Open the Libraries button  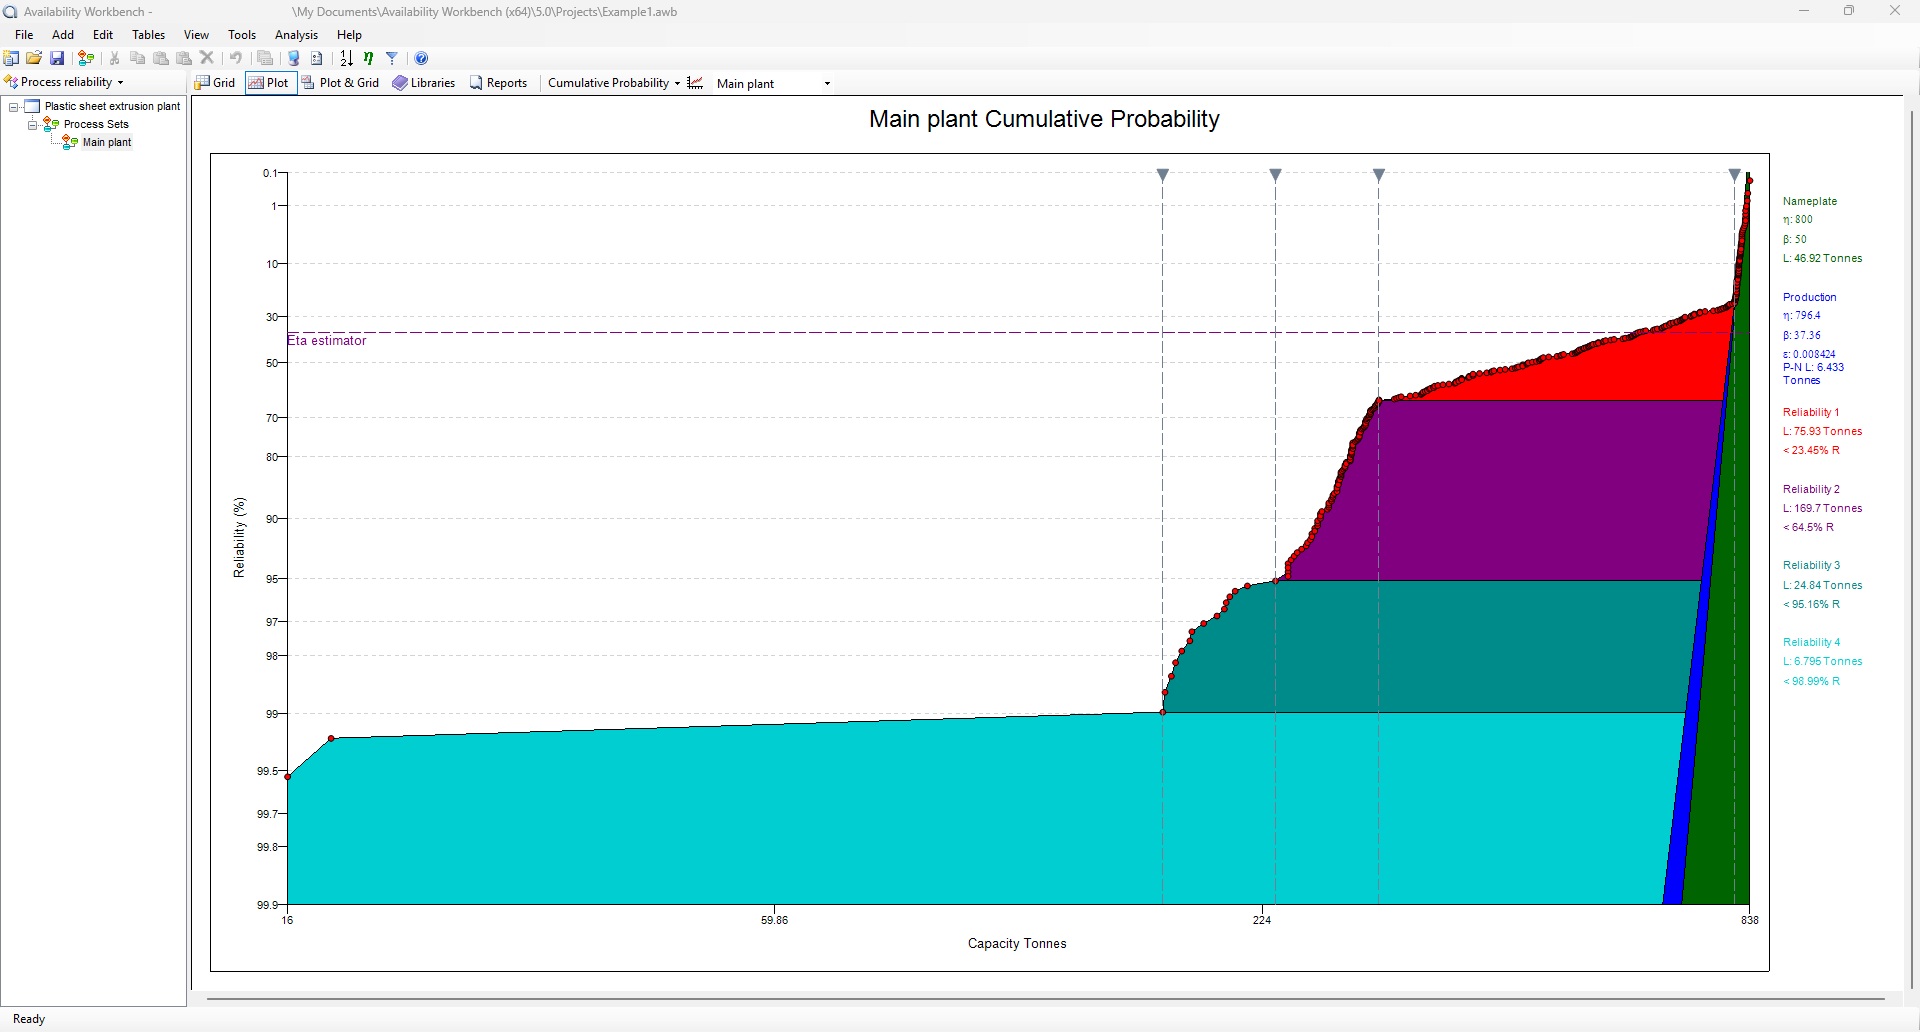tap(424, 83)
